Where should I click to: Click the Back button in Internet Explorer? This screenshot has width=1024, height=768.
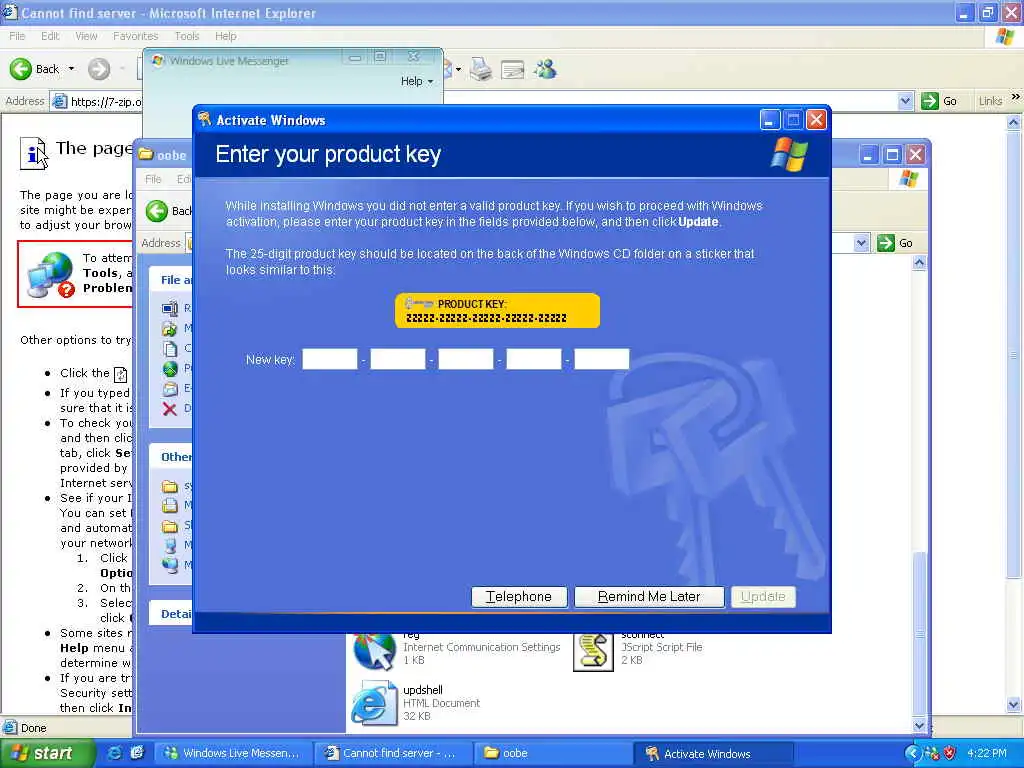pyautogui.click(x=34, y=69)
